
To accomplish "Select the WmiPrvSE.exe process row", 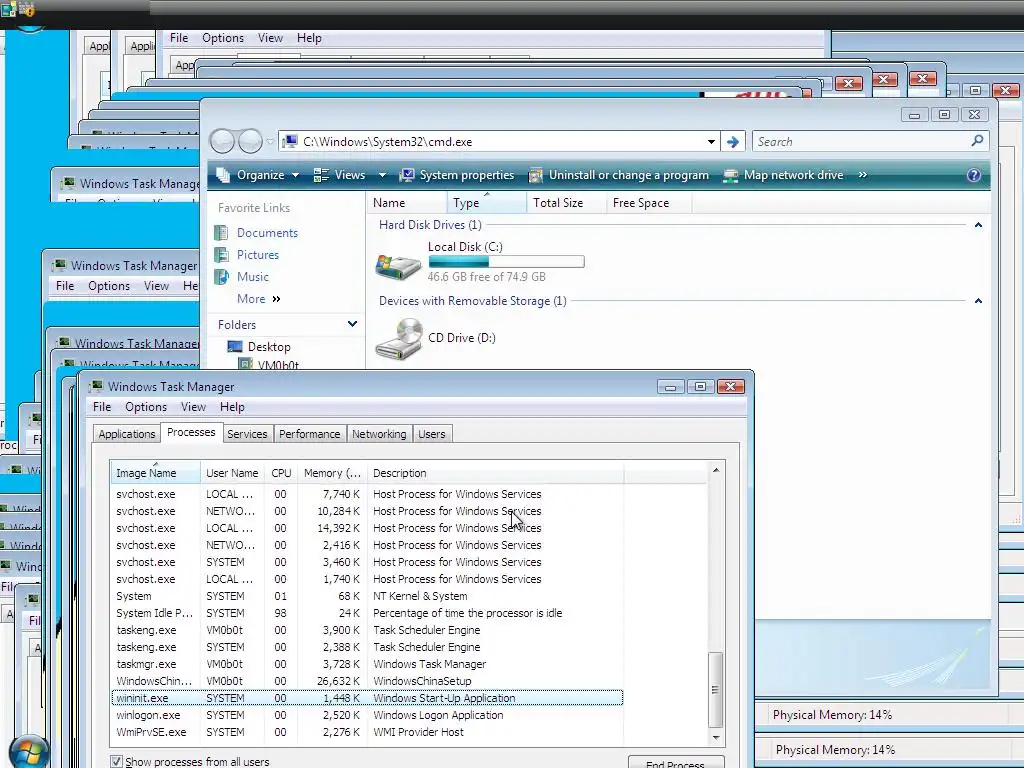I will tap(368, 732).
